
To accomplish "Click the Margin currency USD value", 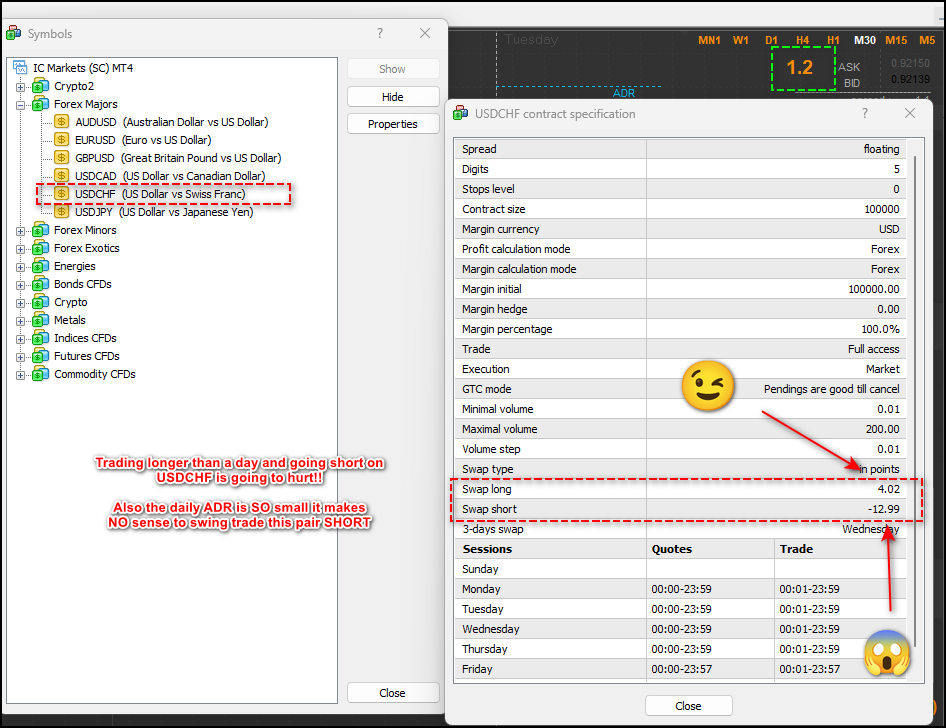I will pos(889,229).
